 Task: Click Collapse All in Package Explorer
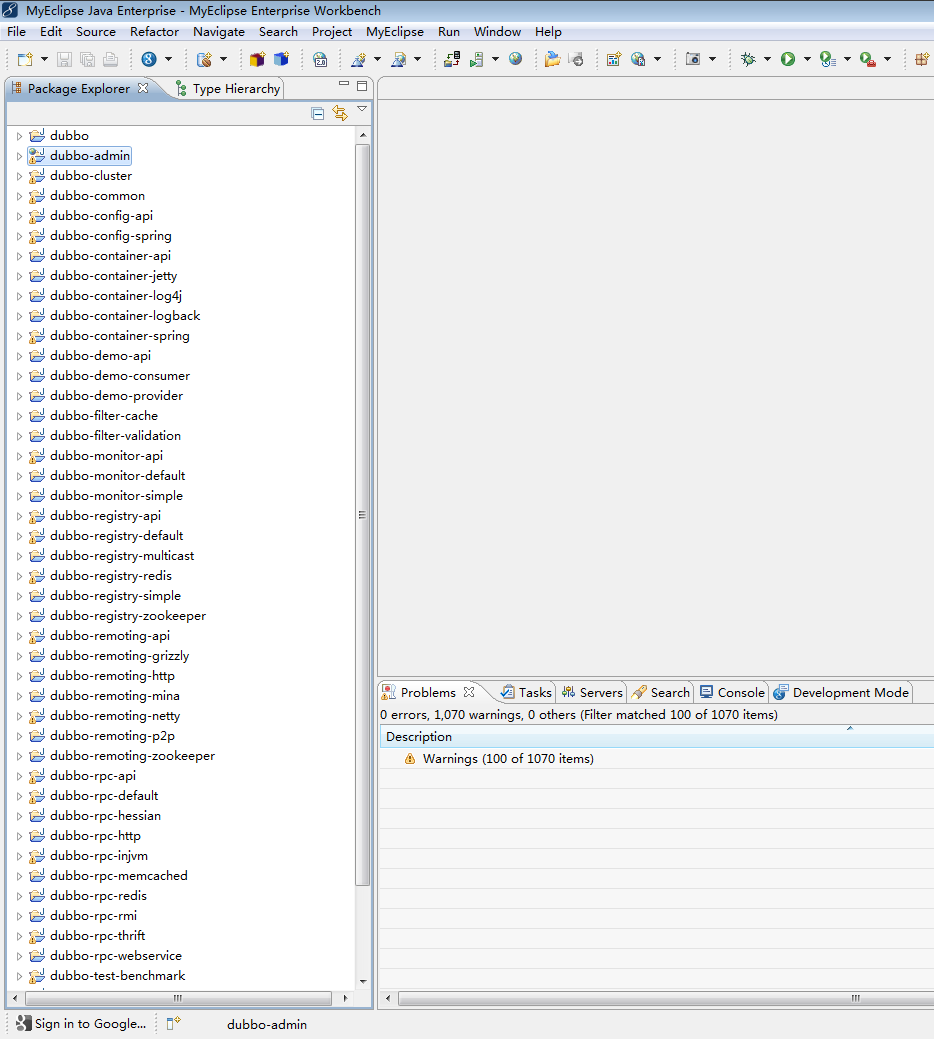pos(318,113)
